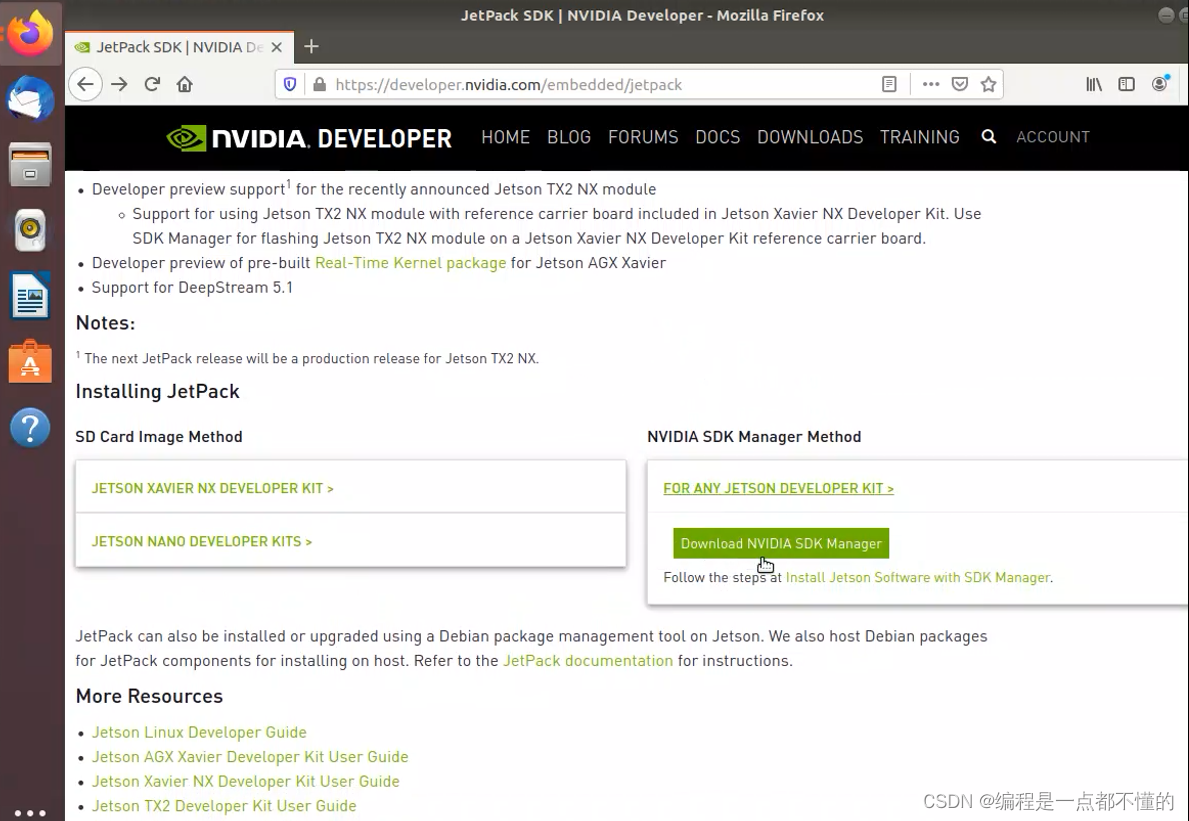Open Firefox account icon
The width and height of the screenshot is (1189, 821).
click(1160, 83)
